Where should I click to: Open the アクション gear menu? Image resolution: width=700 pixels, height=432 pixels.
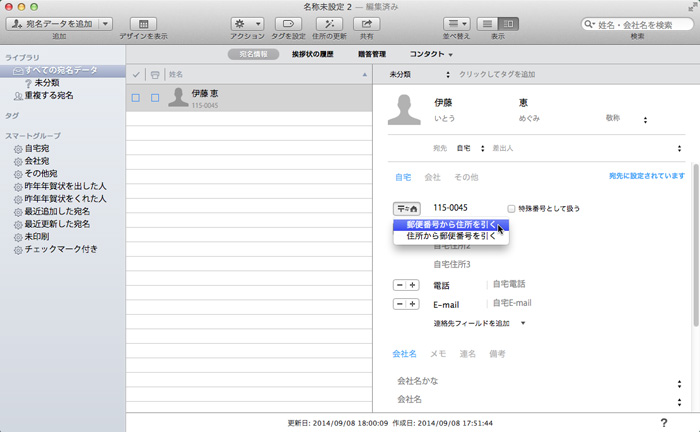click(x=246, y=23)
